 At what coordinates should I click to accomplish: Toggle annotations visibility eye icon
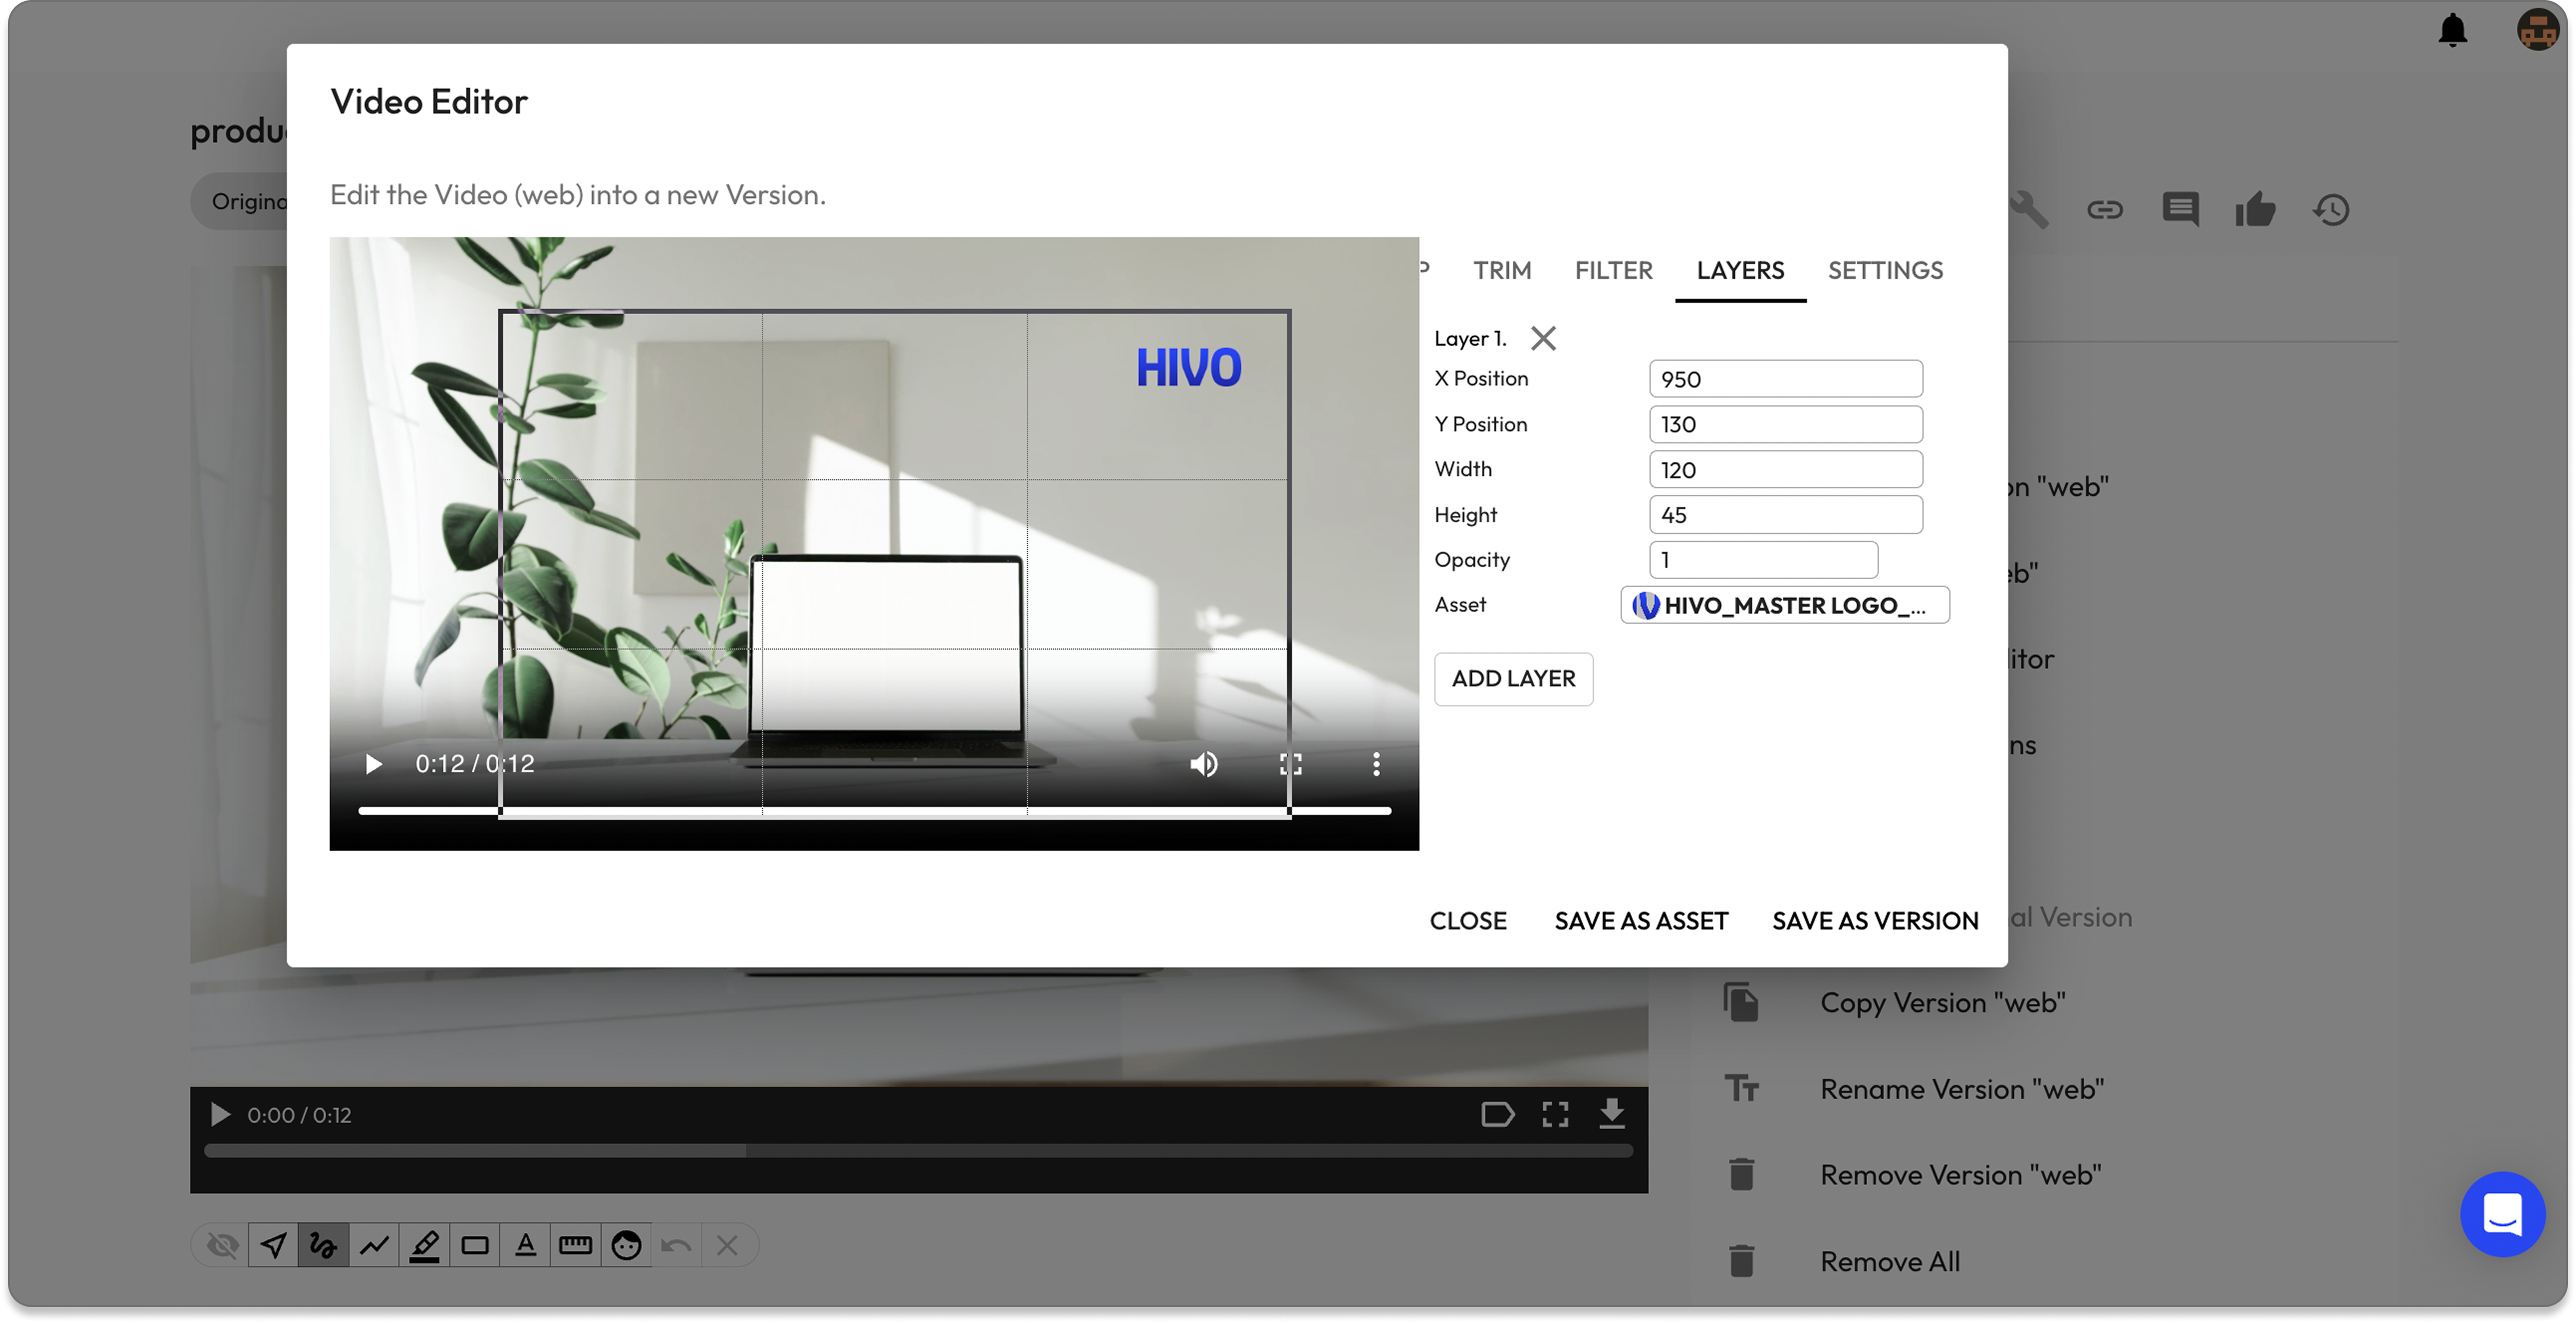pos(222,1245)
